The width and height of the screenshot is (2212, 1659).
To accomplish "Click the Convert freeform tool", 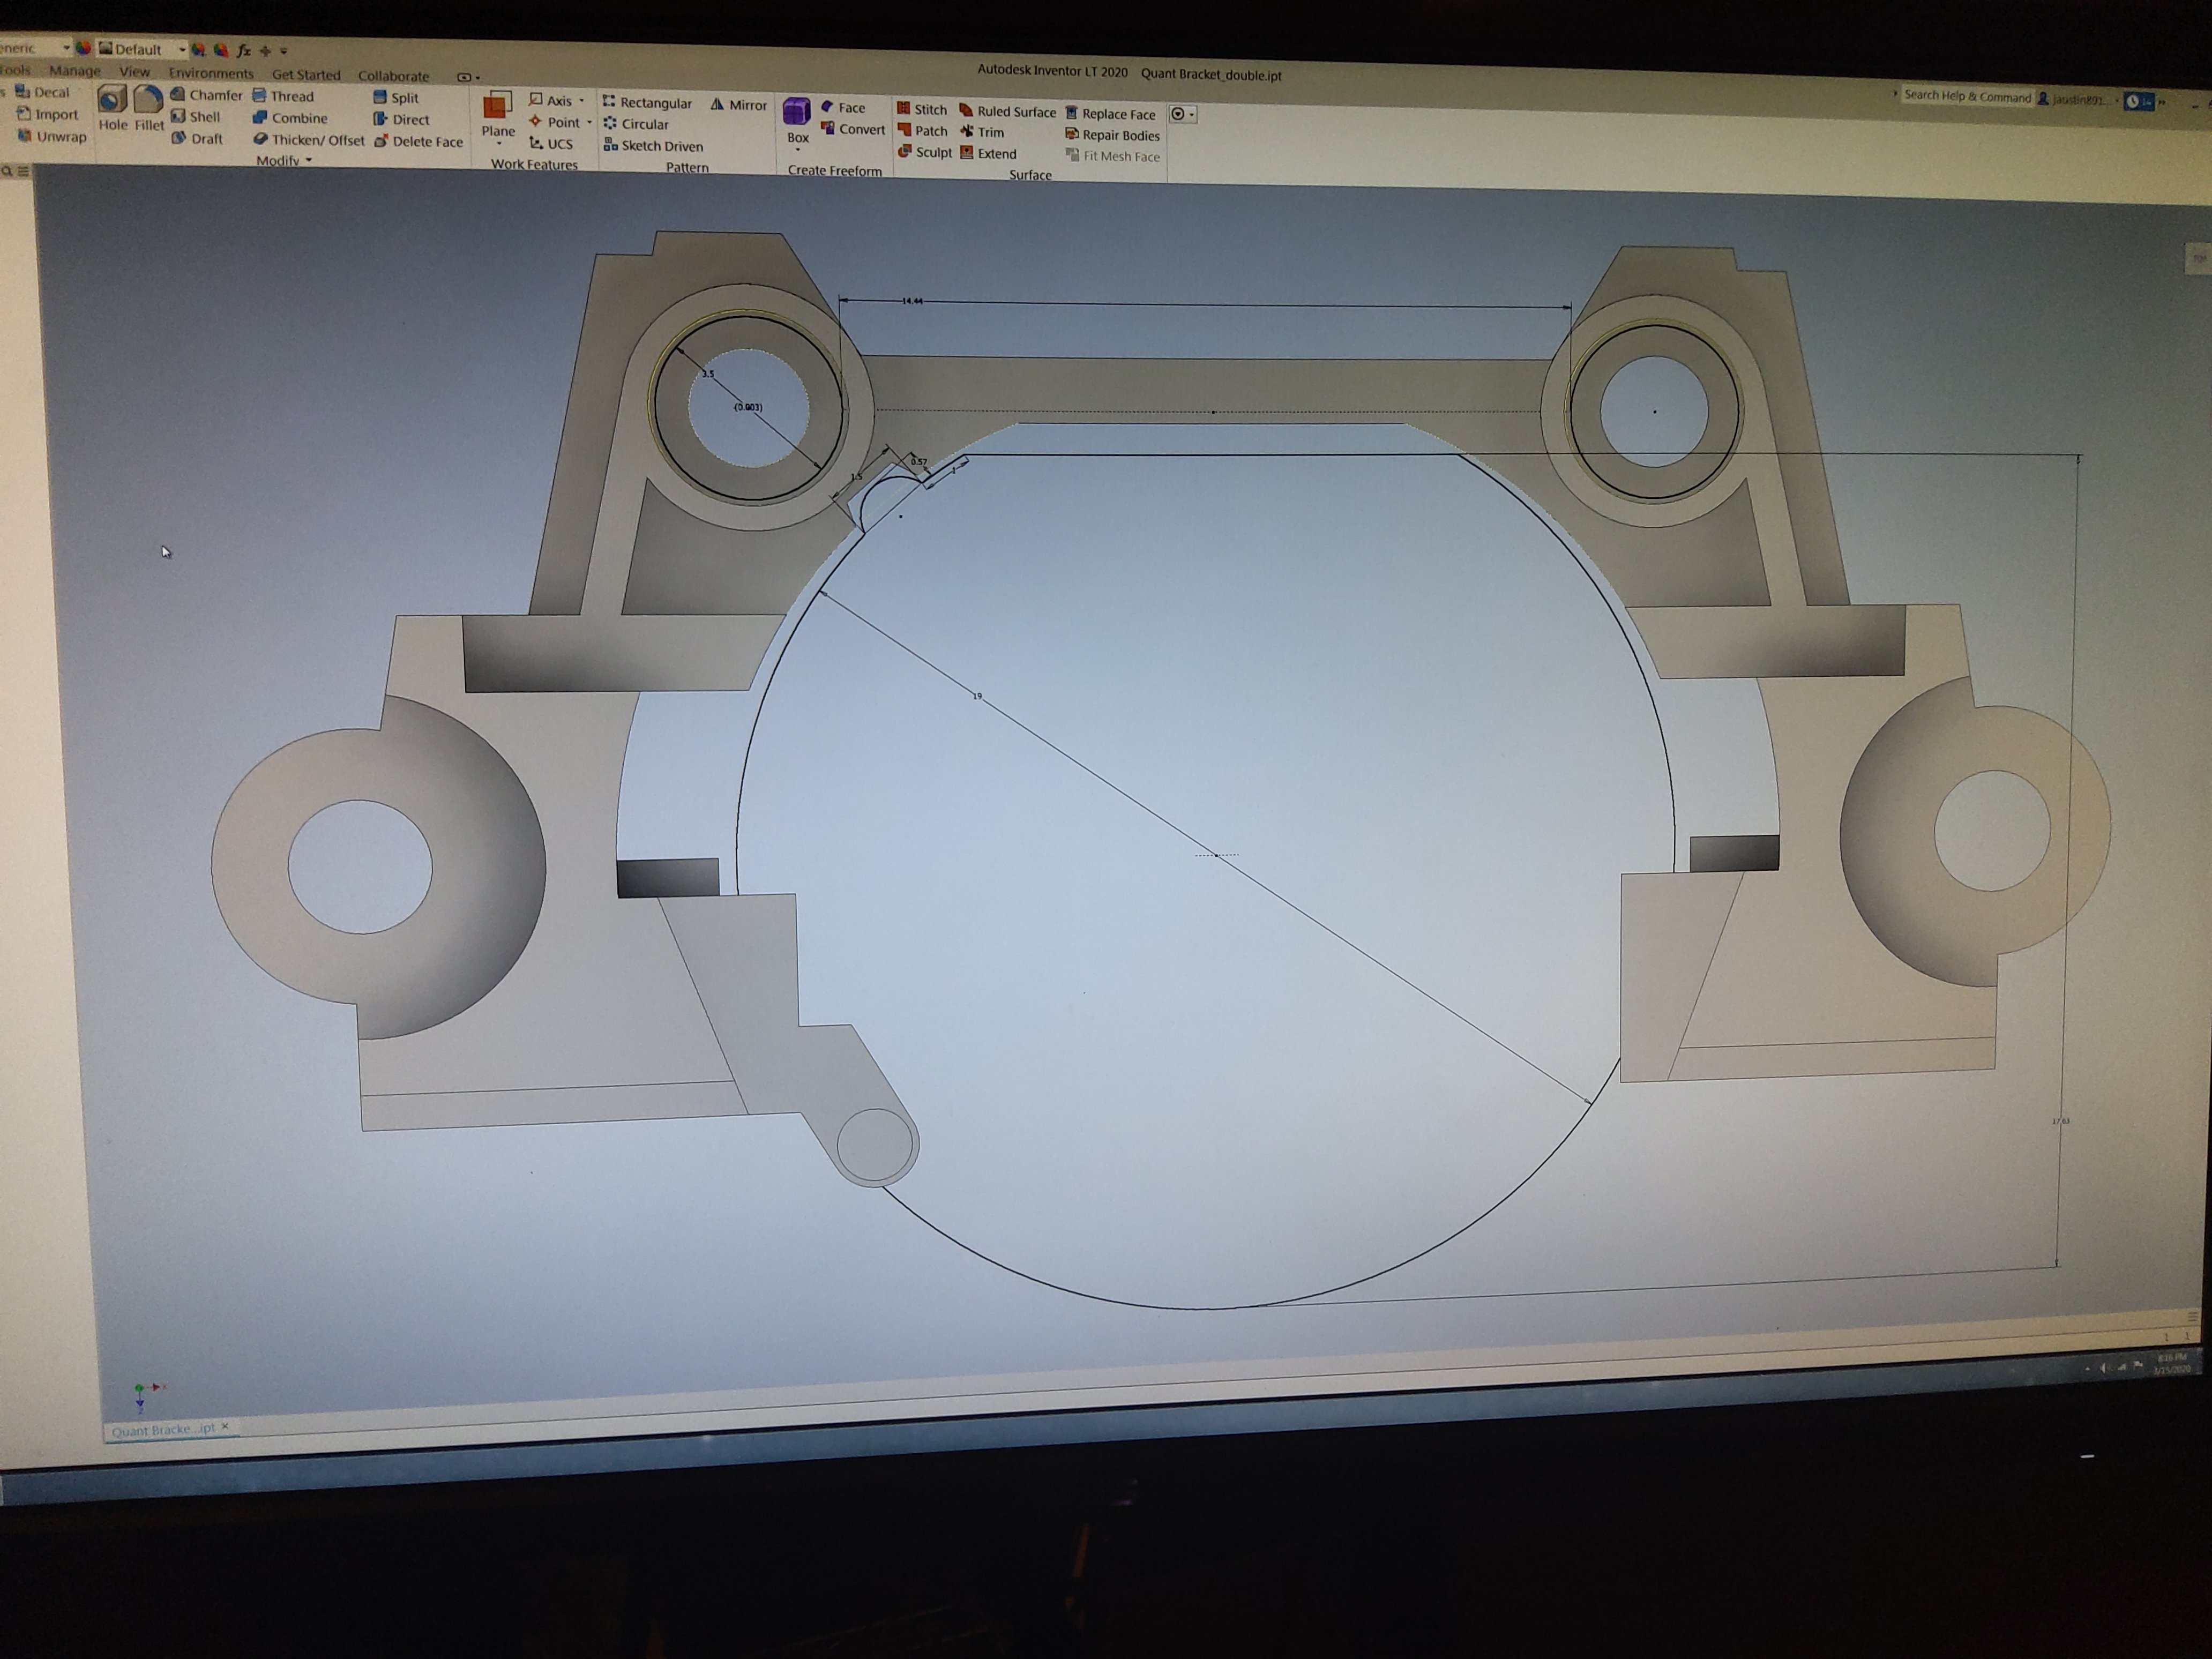I will click(853, 130).
